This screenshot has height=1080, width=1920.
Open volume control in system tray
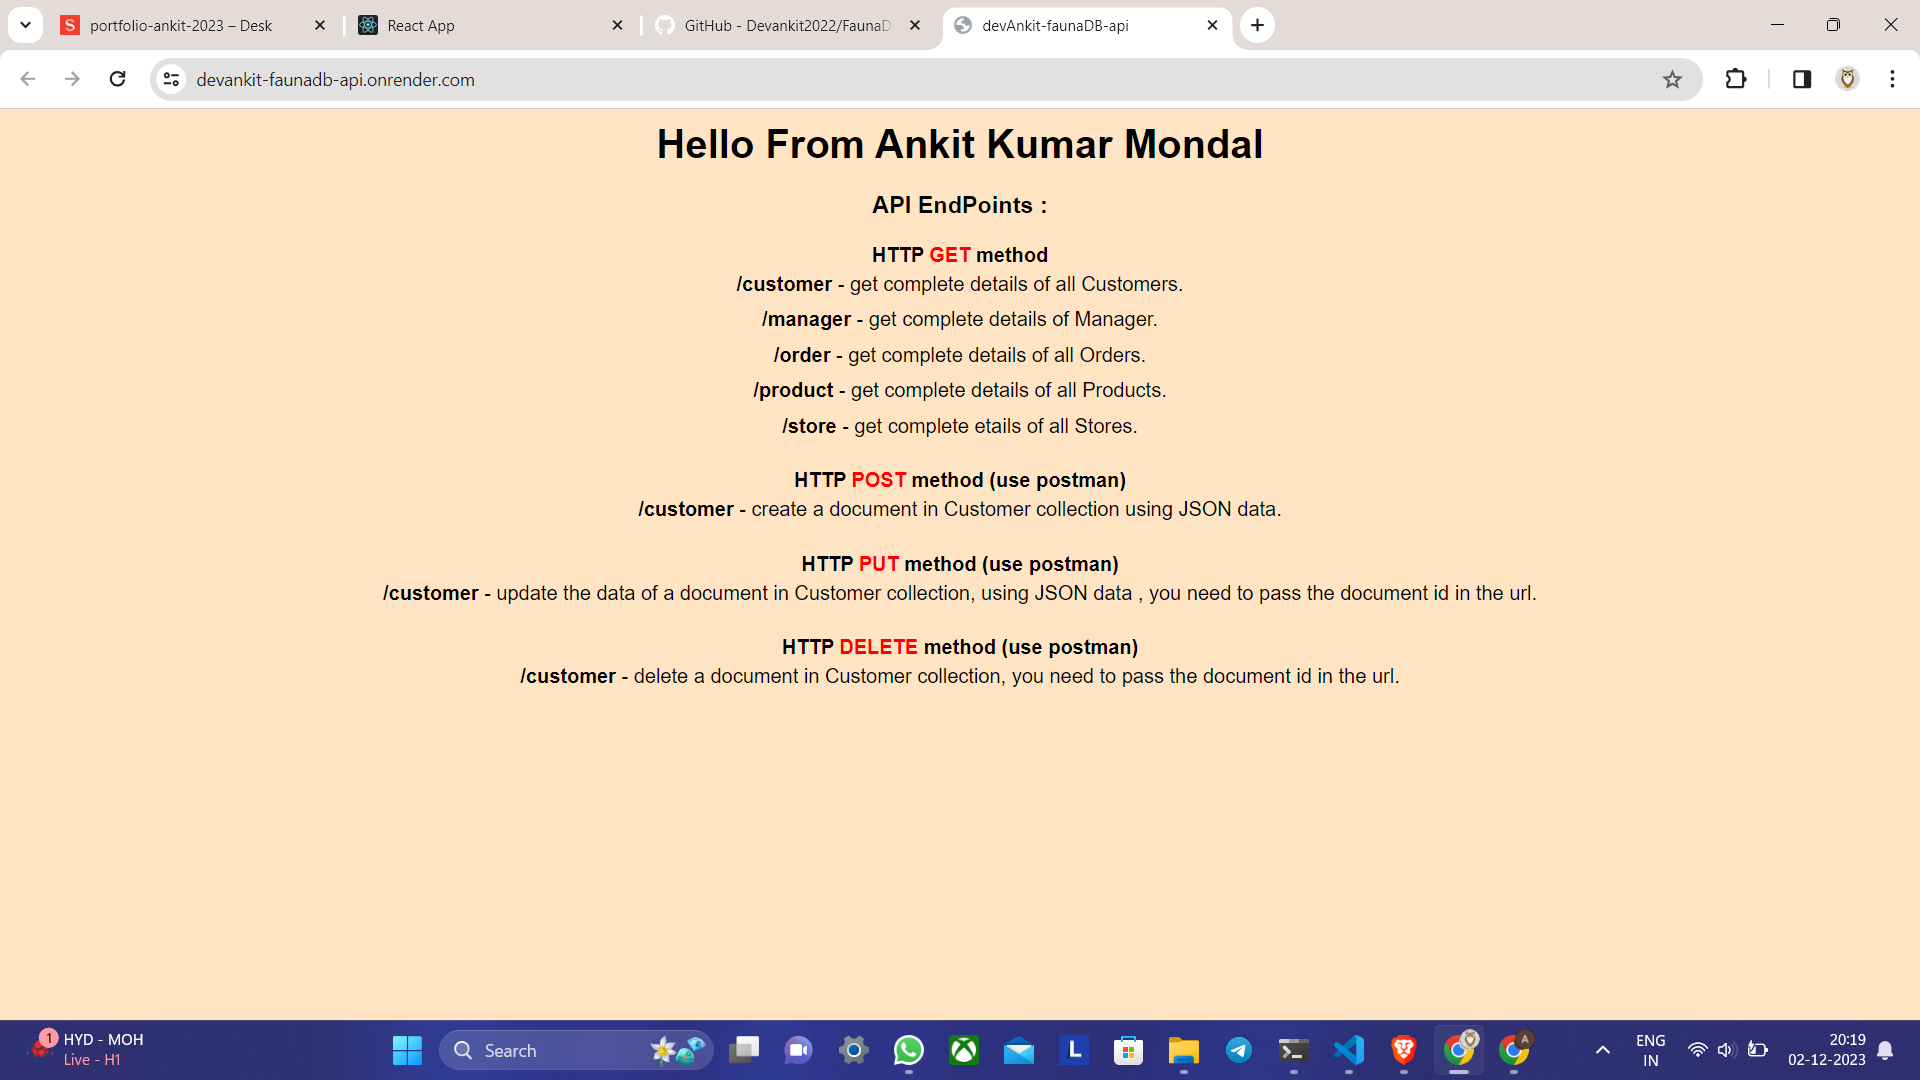tap(1726, 1050)
